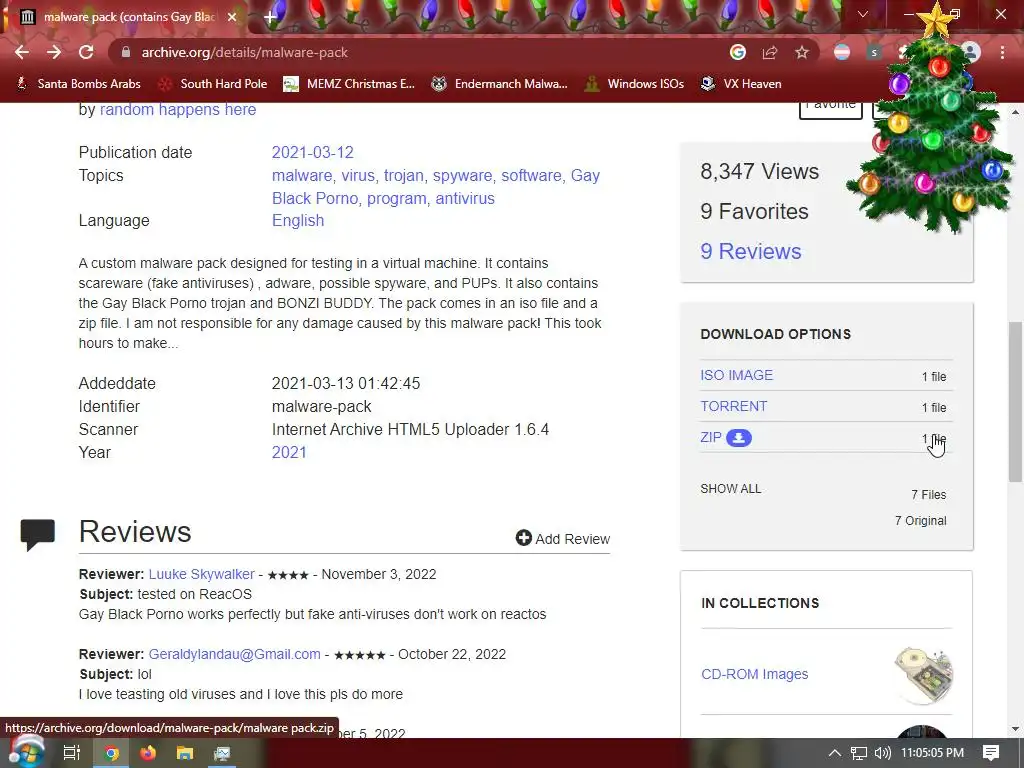Open the 'malware' topic link

(302, 176)
